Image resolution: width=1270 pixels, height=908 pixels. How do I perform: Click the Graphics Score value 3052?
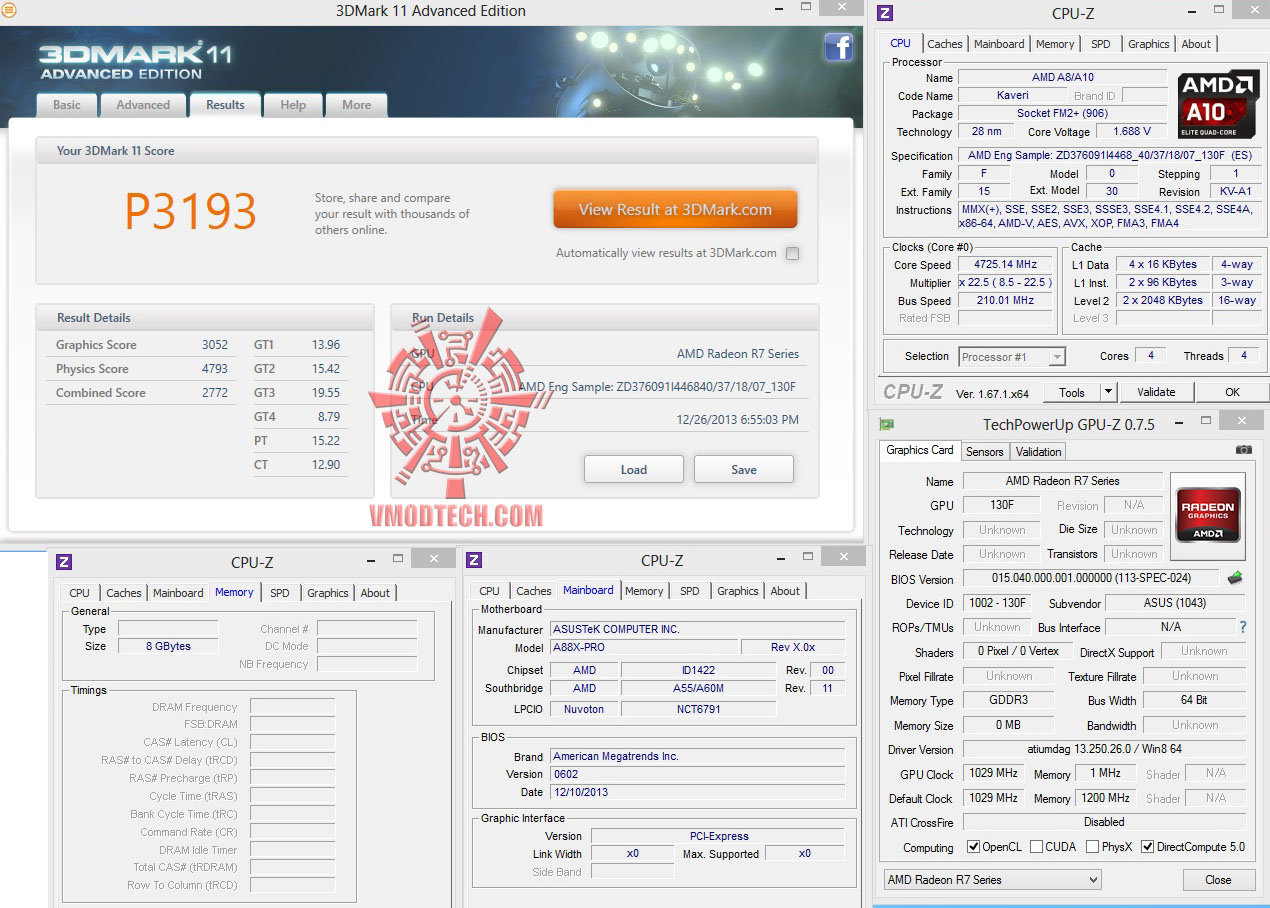(x=215, y=345)
